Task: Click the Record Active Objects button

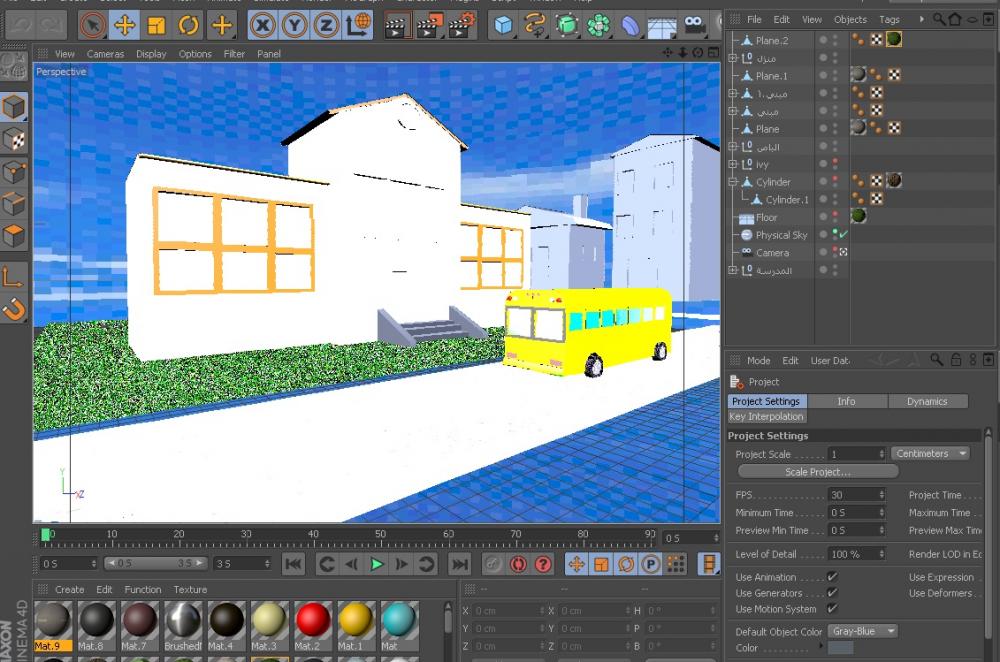Action: [493, 564]
